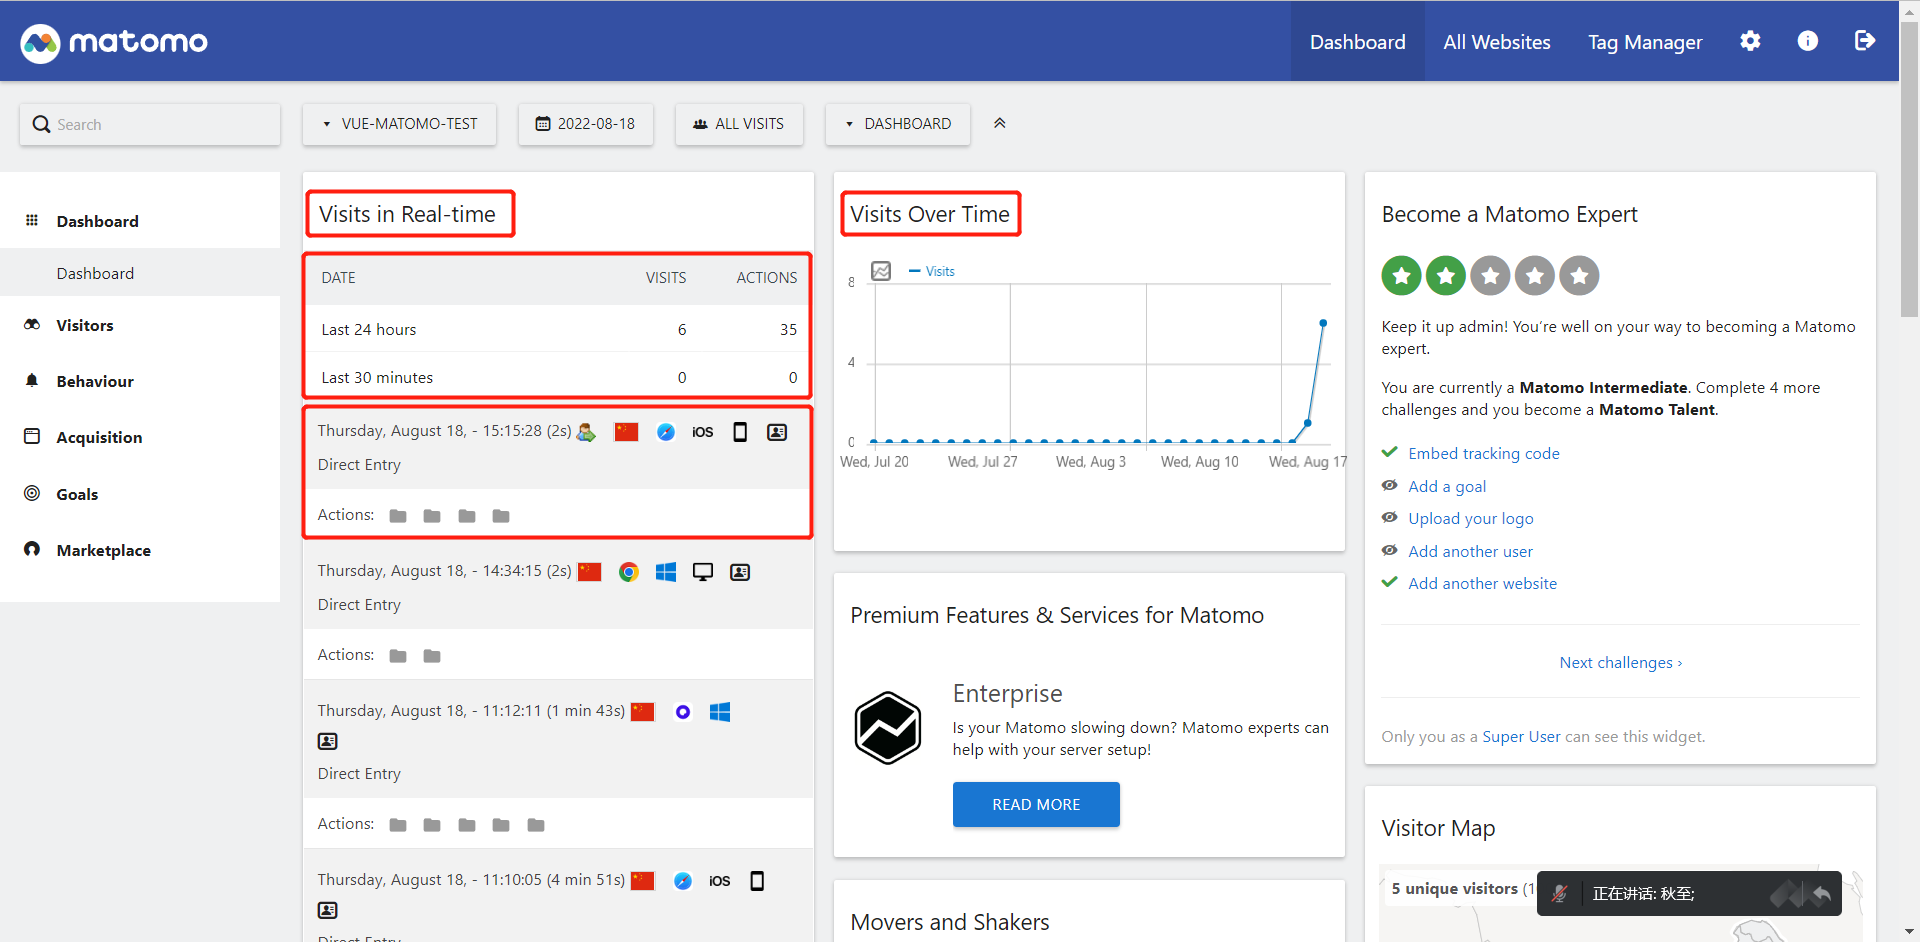Screen dimensions: 1920x942
Task: Expand Visitors in the sidebar
Action: [x=85, y=325]
